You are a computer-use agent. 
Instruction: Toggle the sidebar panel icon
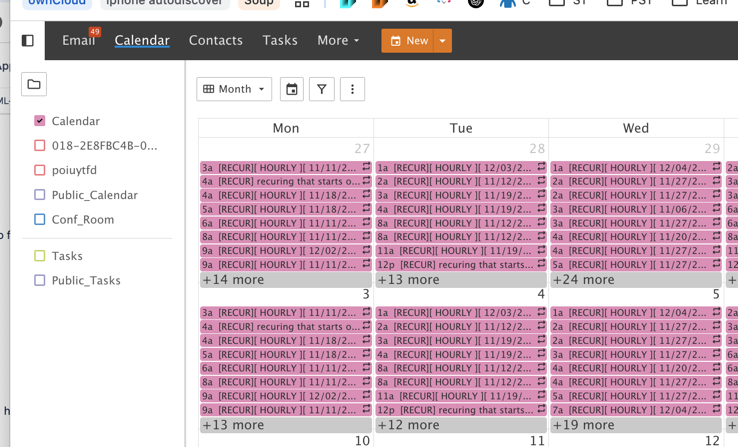(x=28, y=41)
